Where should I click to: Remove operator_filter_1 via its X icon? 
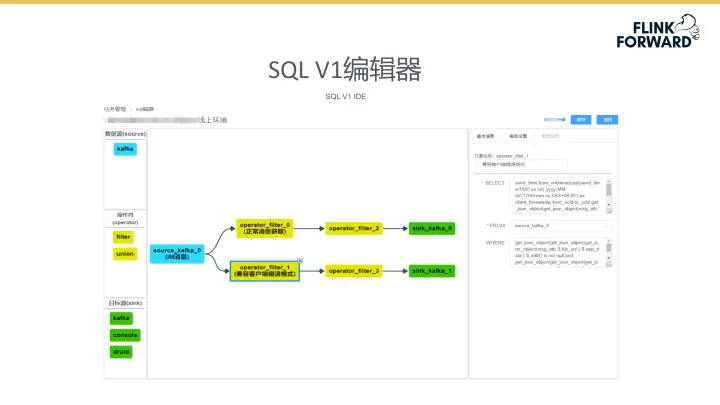(x=300, y=260)
